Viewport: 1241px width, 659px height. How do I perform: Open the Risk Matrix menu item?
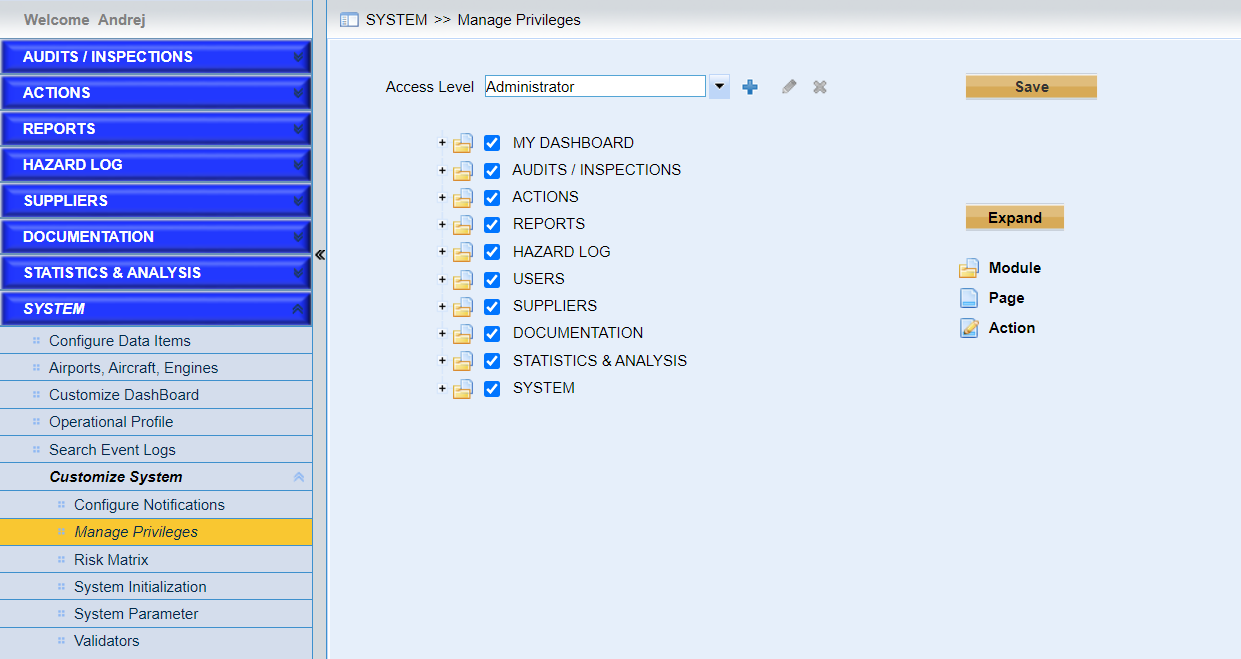tap(111, 560)
